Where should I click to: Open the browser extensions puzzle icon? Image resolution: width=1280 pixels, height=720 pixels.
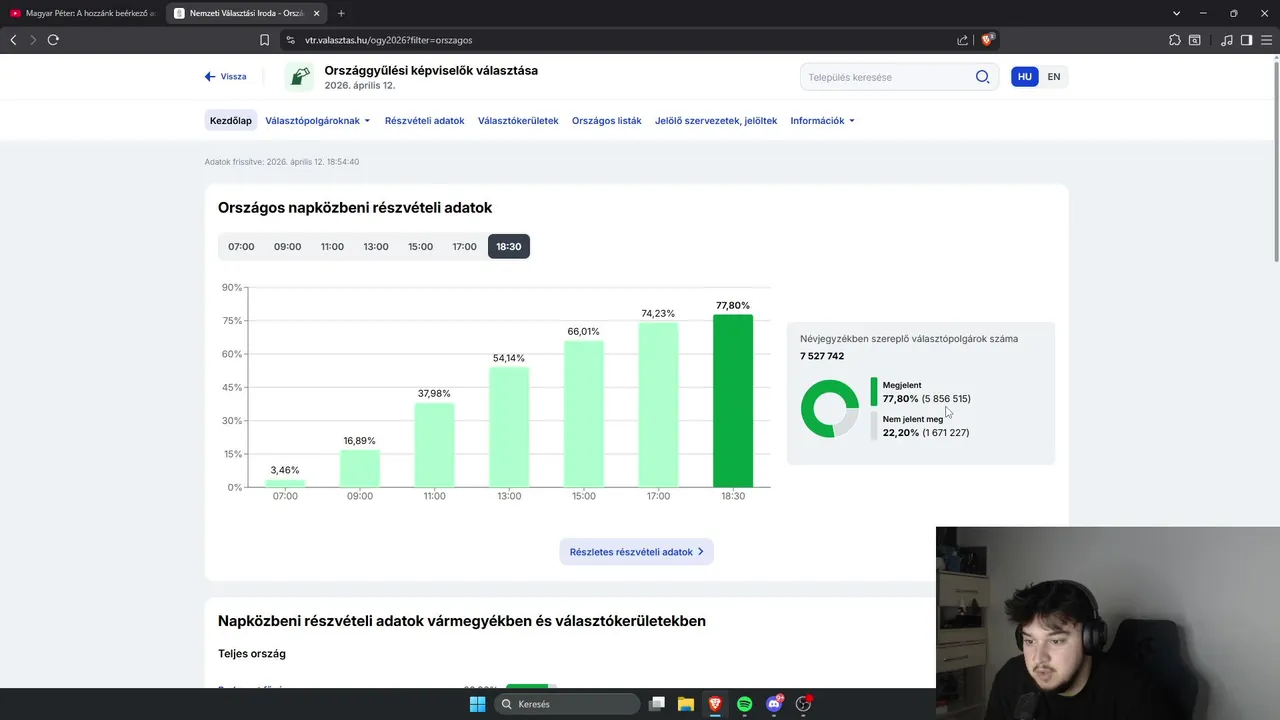1175,40
